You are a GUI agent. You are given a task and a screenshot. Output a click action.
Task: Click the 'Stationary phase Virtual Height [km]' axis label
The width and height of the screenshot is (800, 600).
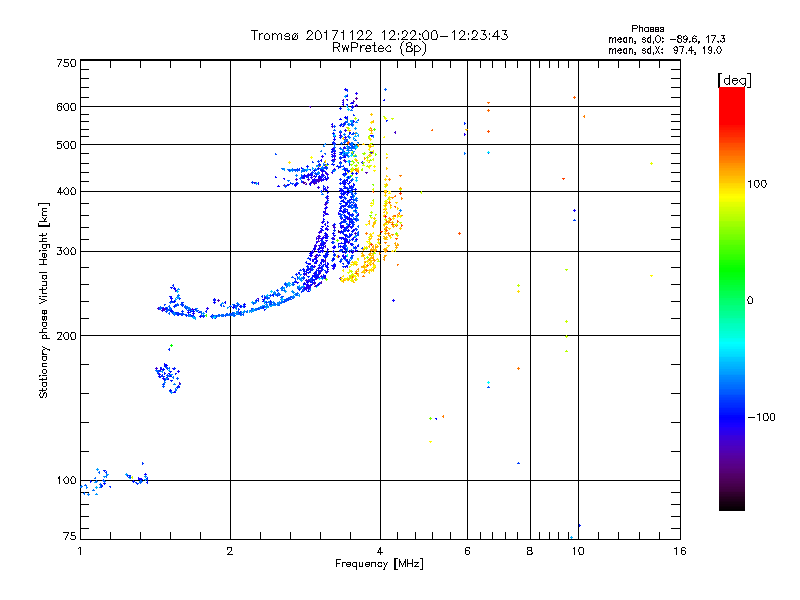point(44,301)
